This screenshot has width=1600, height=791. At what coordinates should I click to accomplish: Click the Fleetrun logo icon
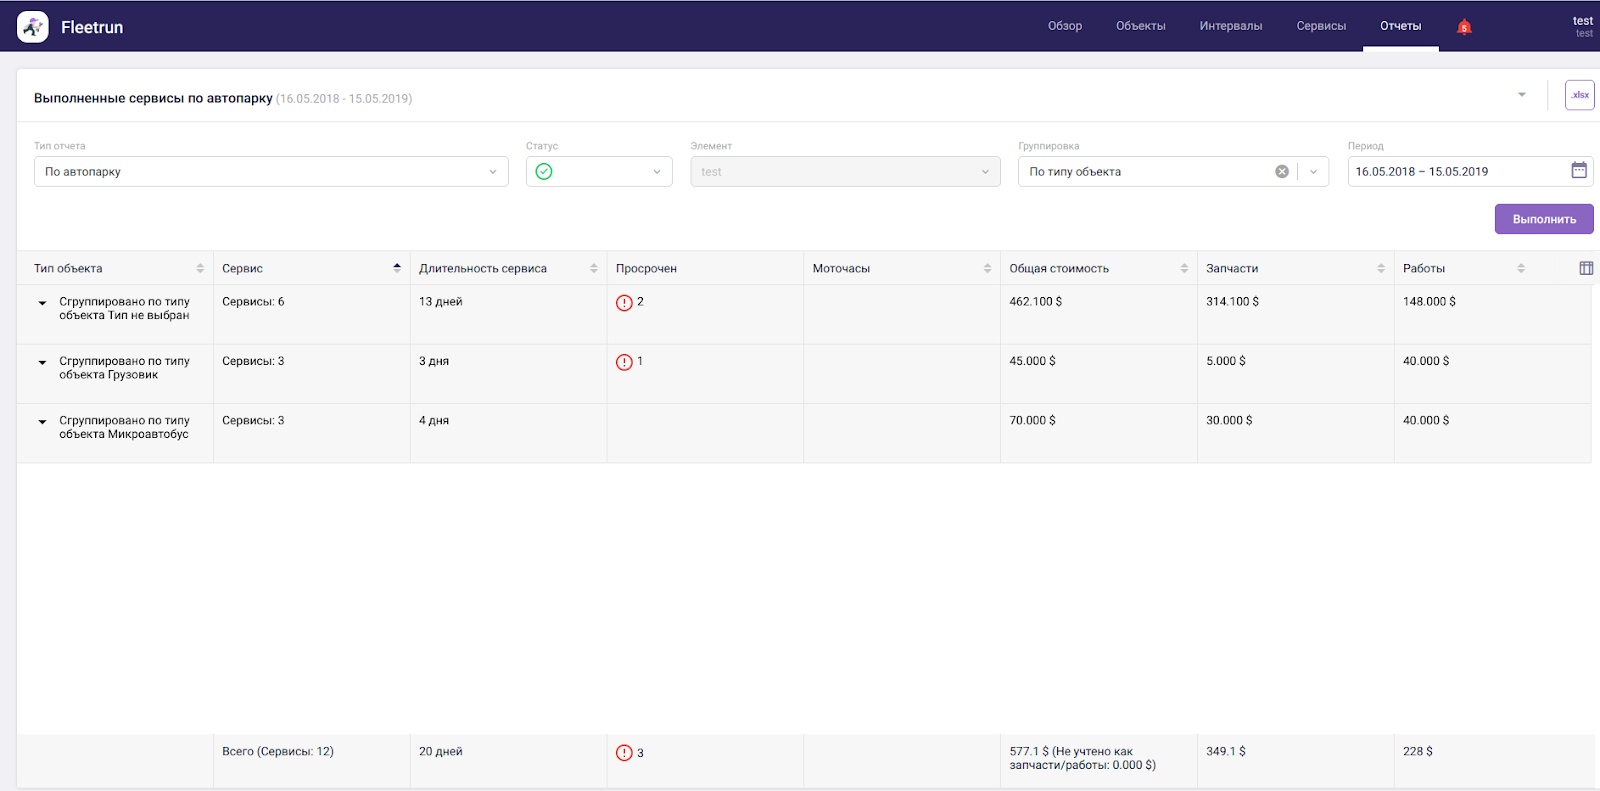[33, 27]
